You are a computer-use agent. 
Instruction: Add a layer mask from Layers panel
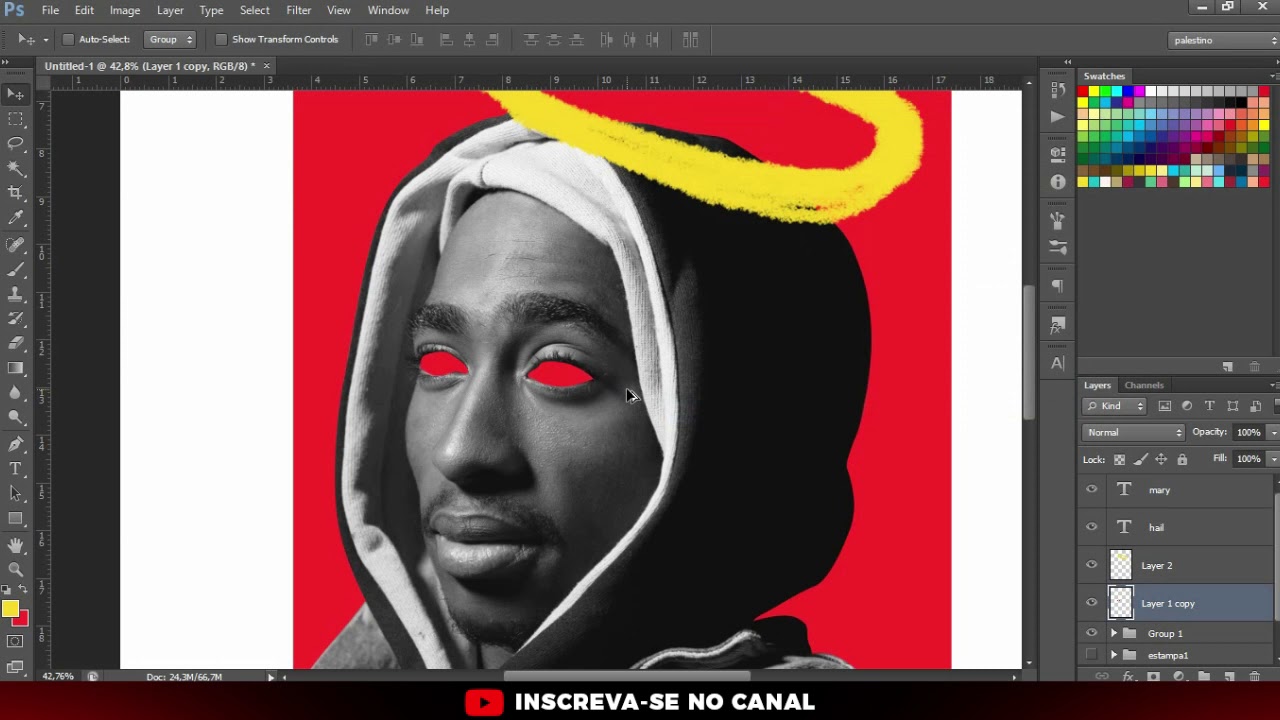click(x=1153, y=677)
